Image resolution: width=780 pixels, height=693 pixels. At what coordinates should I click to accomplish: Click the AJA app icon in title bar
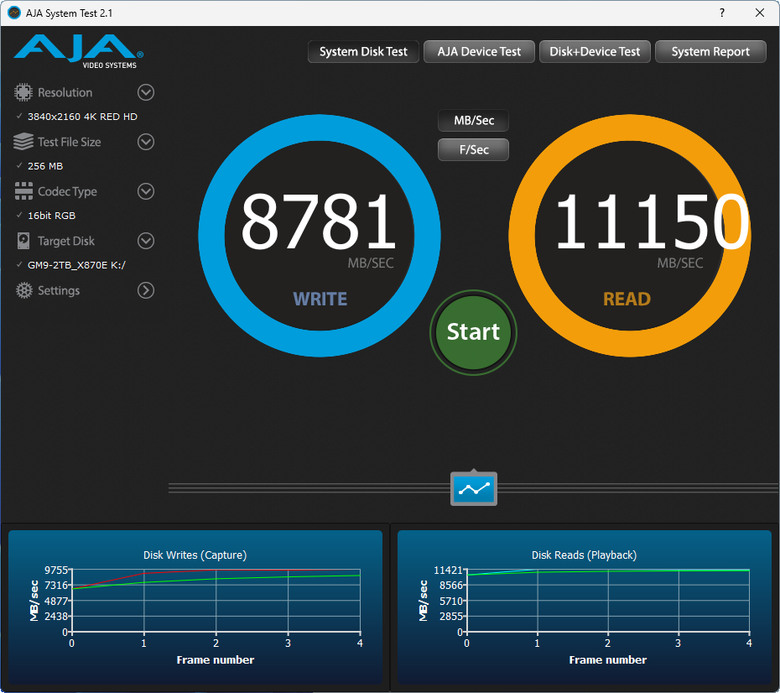[14, 12]
